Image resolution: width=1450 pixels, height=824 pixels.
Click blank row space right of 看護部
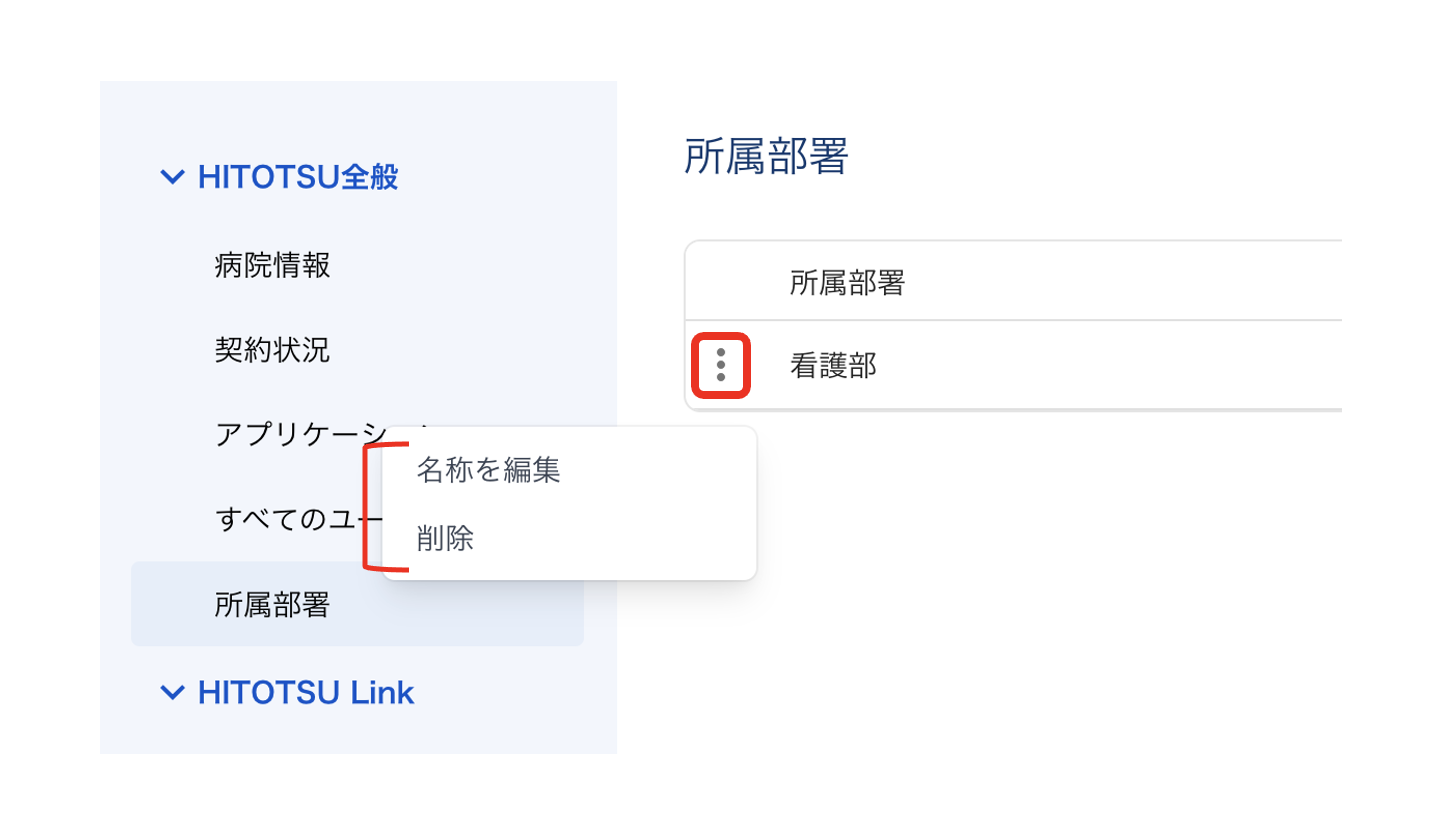point(1100,366)
